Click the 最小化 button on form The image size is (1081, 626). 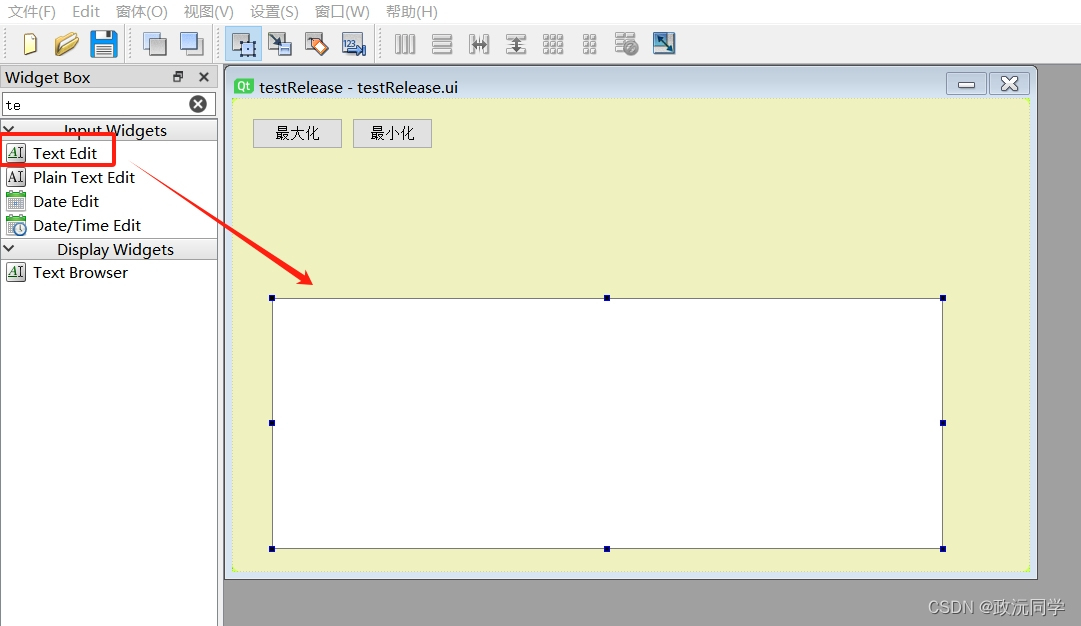coord(392,133)
